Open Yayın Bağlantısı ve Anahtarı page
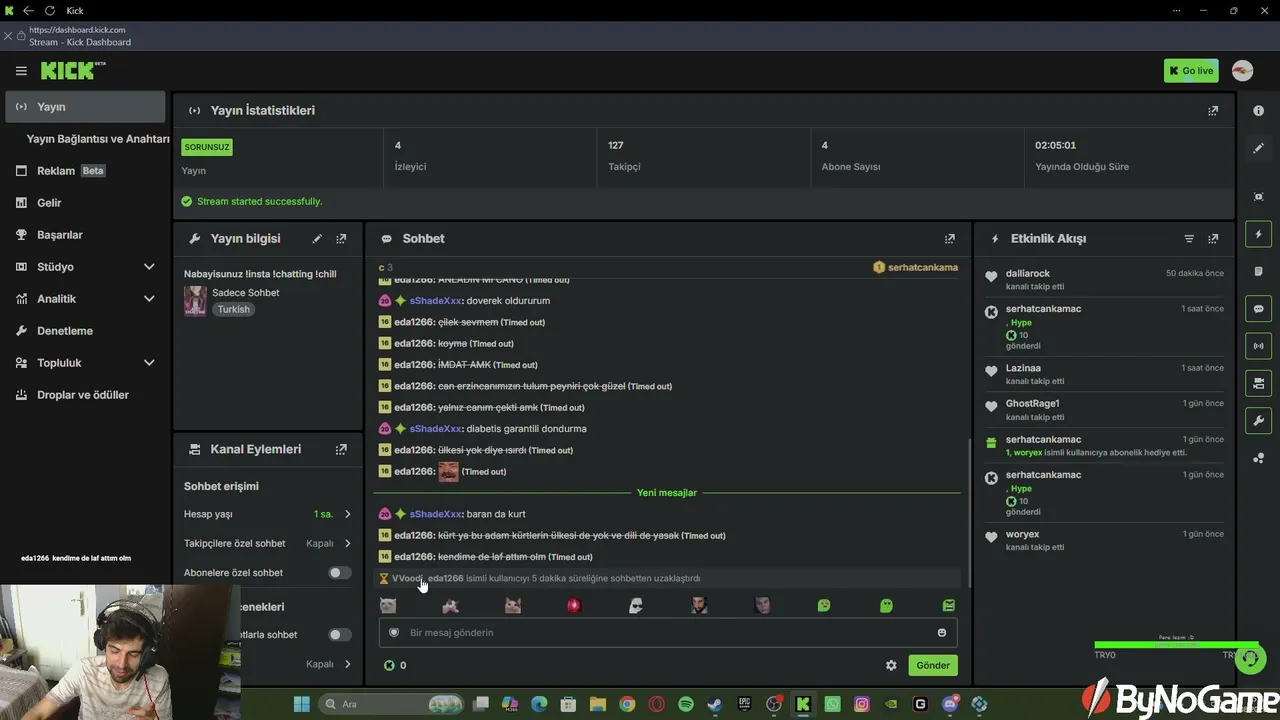Viewport: 1280px width, 720px height. [x=98, y=139]
